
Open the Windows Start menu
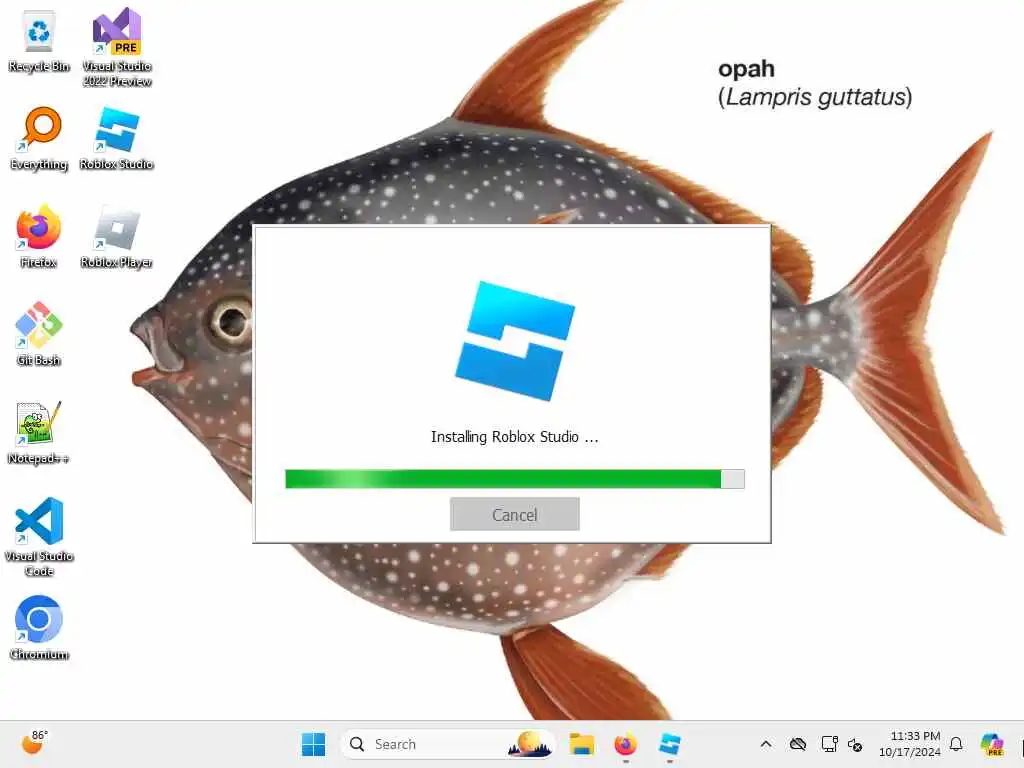[x=313, y=744]
